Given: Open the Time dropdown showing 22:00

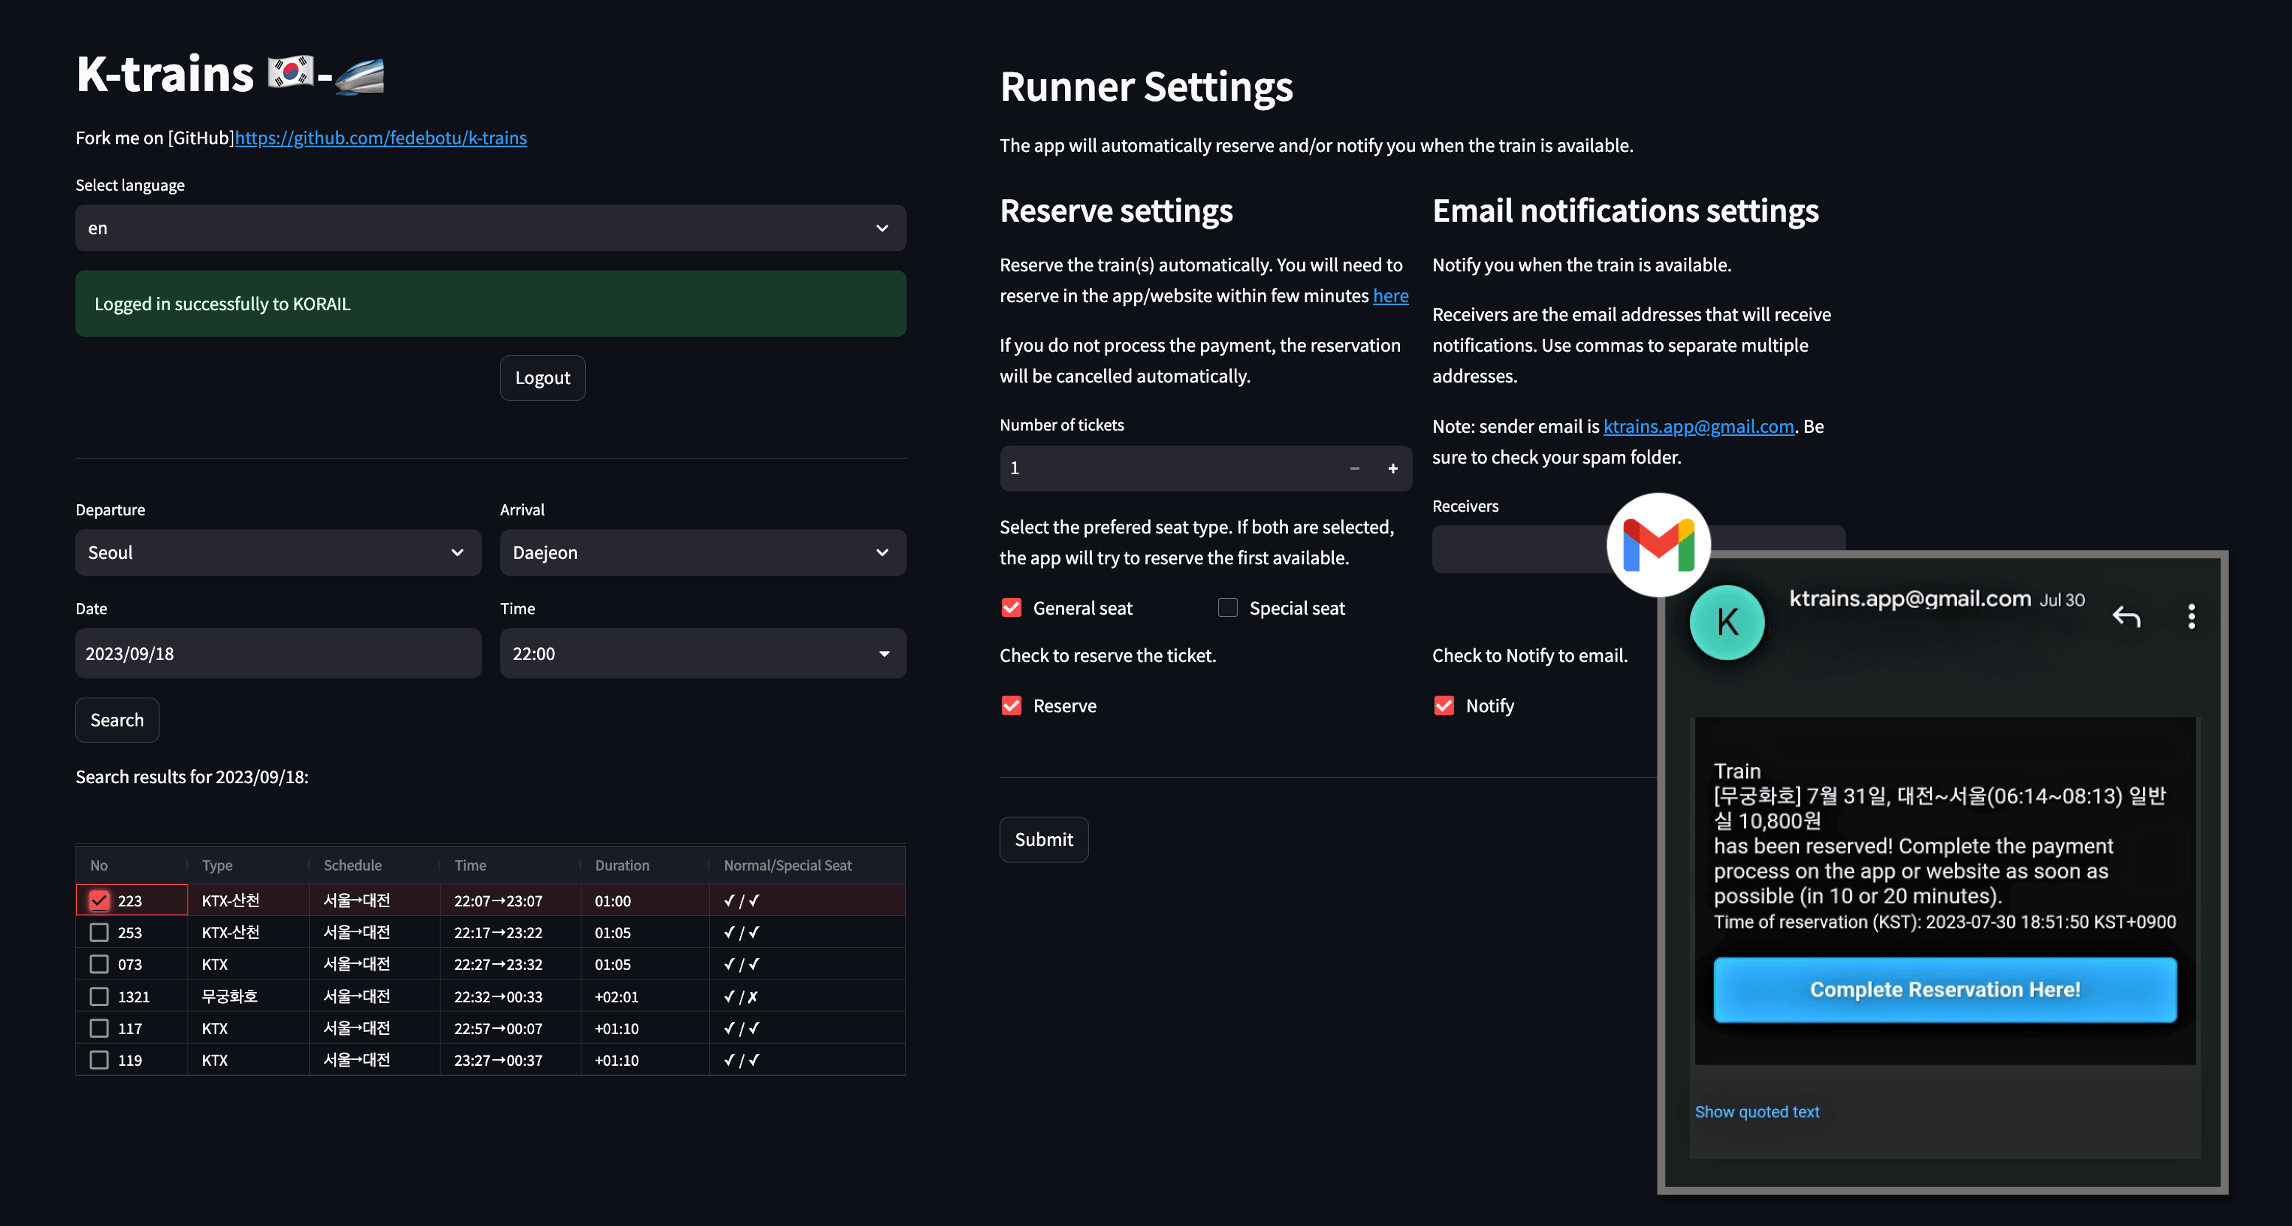Looking at the screenshot, I should 703,654.
